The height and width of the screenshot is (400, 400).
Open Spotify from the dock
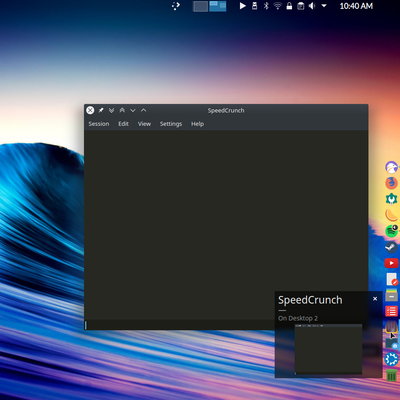click(x=391, y=231)
